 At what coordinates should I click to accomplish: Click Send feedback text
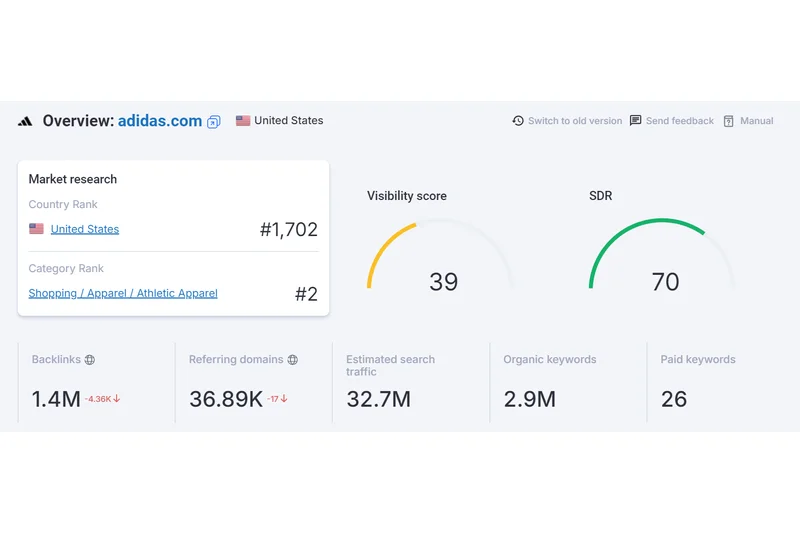tap(680, 121)
